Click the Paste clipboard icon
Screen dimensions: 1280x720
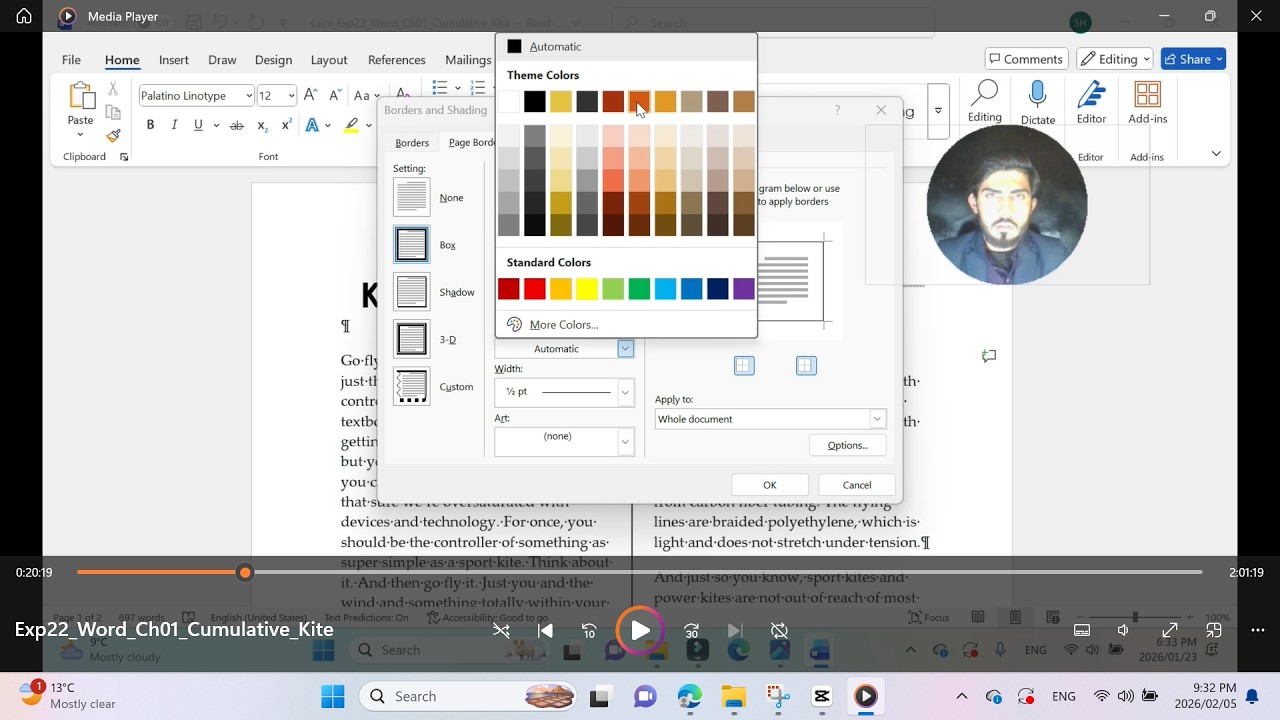point(81,98)
